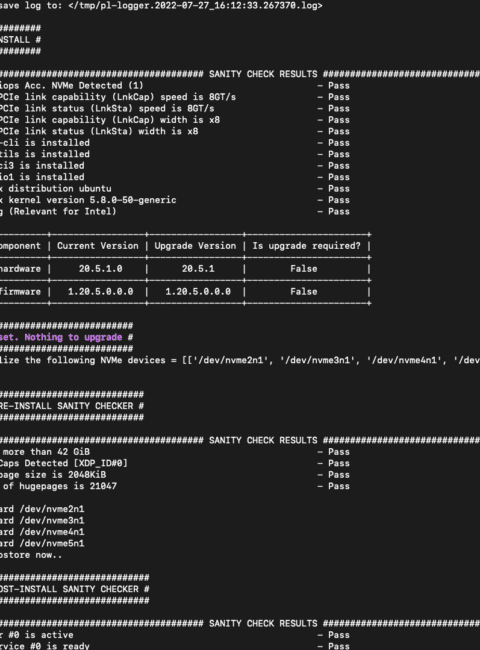The height and width of the screenshot is (650, 480).
Task: Click the 'ard /dev/nvme2n1' line
Action: tap(42, 509)
